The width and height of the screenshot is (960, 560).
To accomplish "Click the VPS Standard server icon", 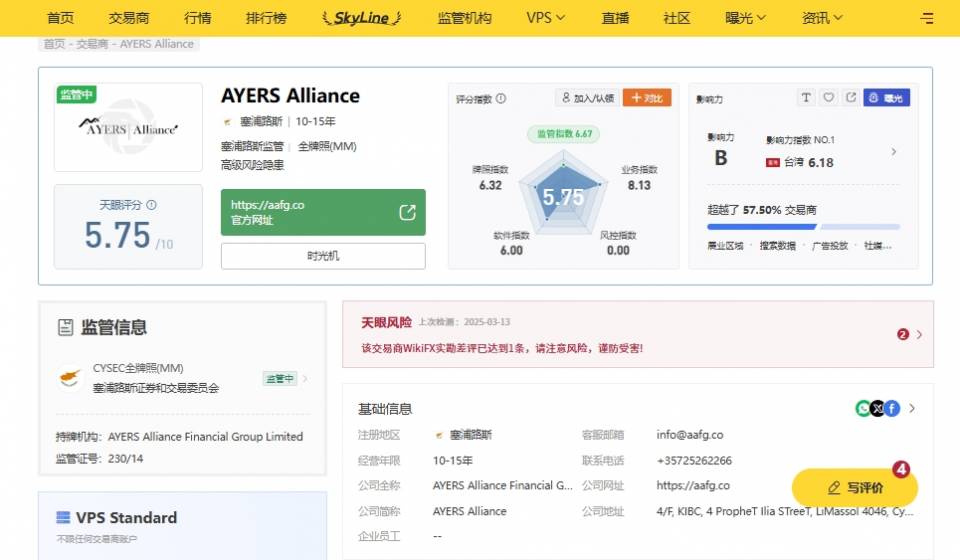I will pyautogui.click(x=63, y=518).
